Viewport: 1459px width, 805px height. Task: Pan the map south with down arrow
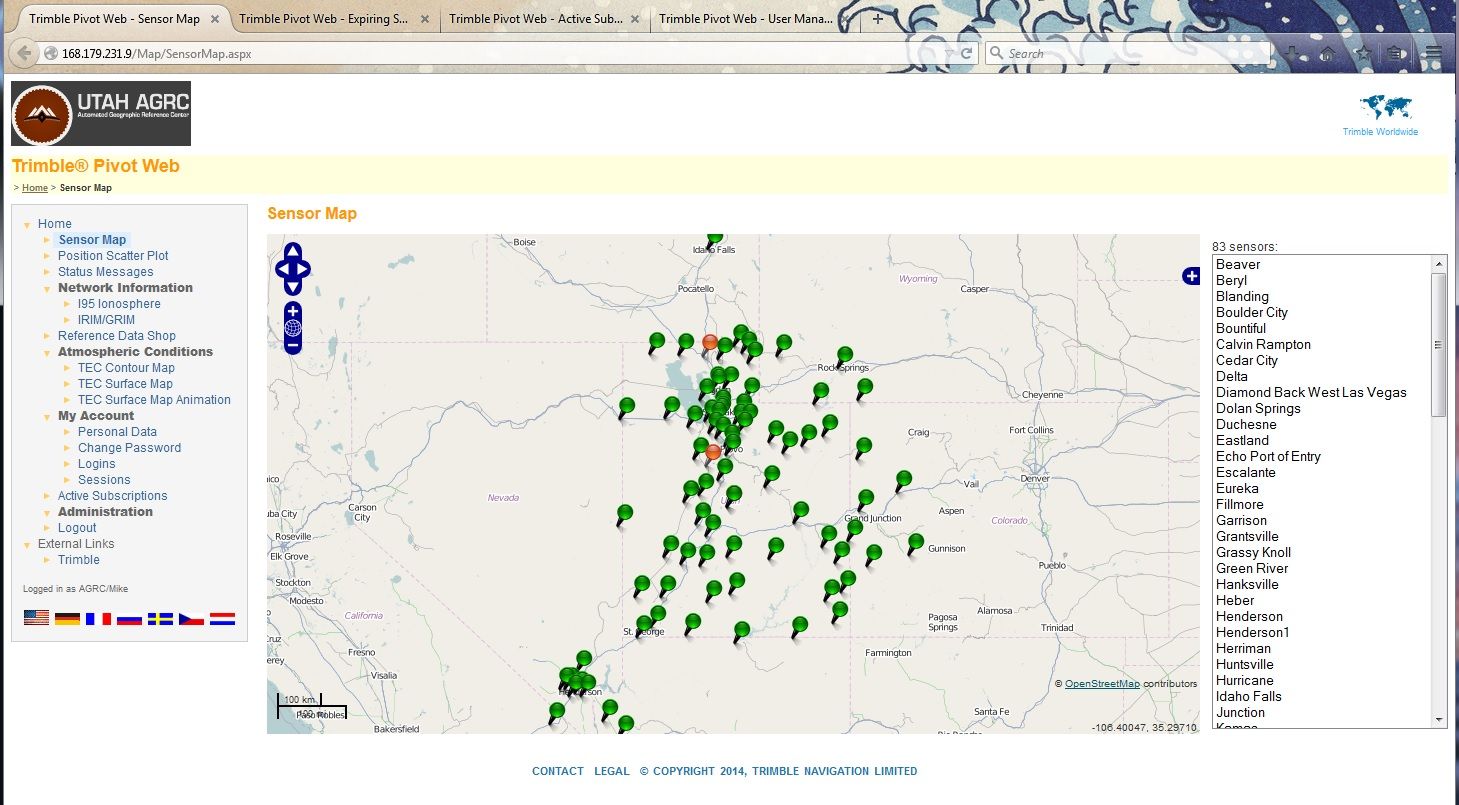(292, 287)
